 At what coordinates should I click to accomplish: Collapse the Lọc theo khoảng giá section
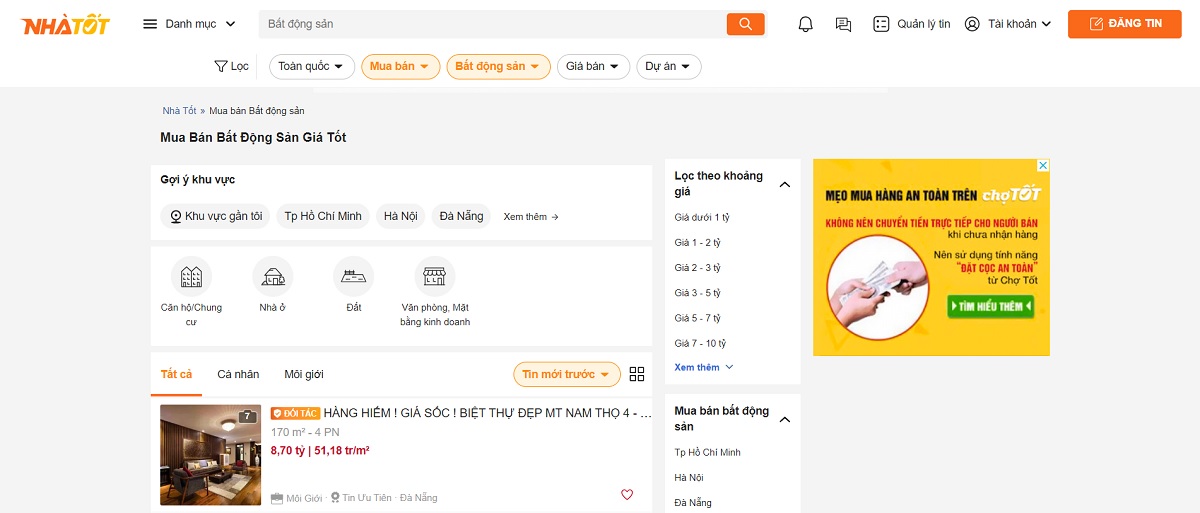click(785, 184)
